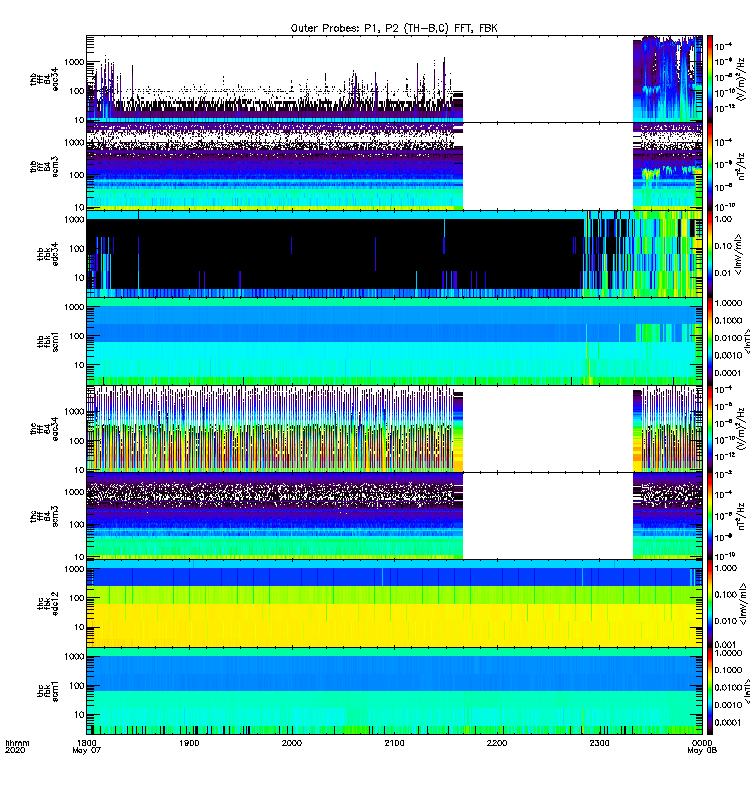Click the 100 frequency tick of thc eac34 panel

click(77, 441)
